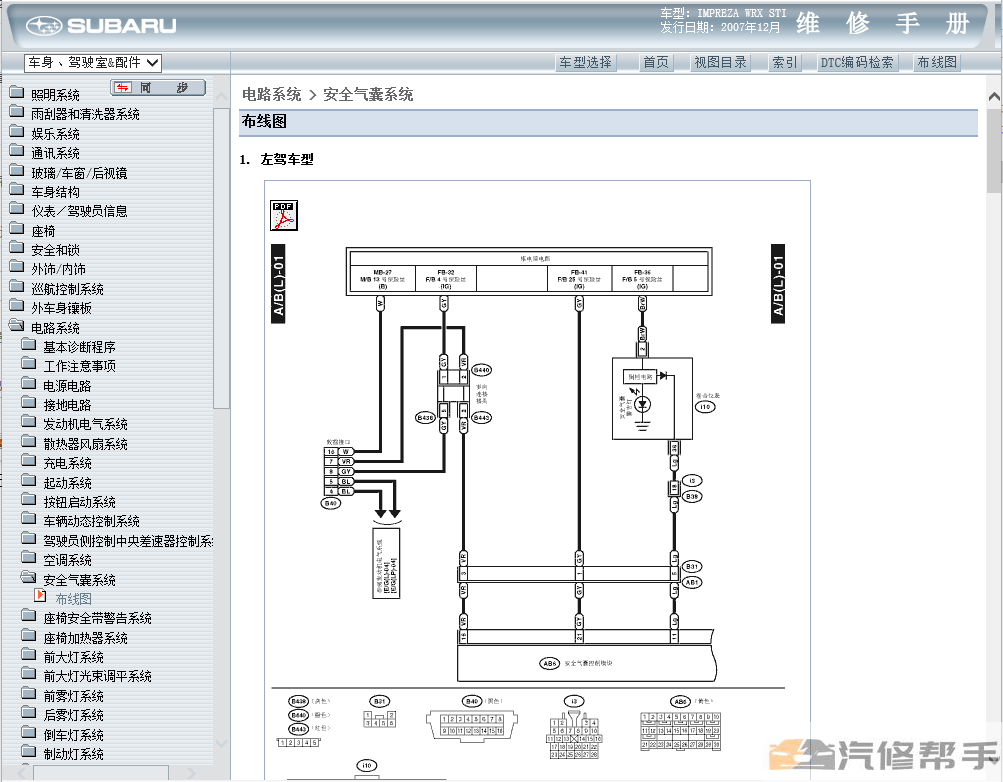Expand 后雾灯系统 tree entry
Viewport: 1003px width, 782px height.
click(73, 716)
